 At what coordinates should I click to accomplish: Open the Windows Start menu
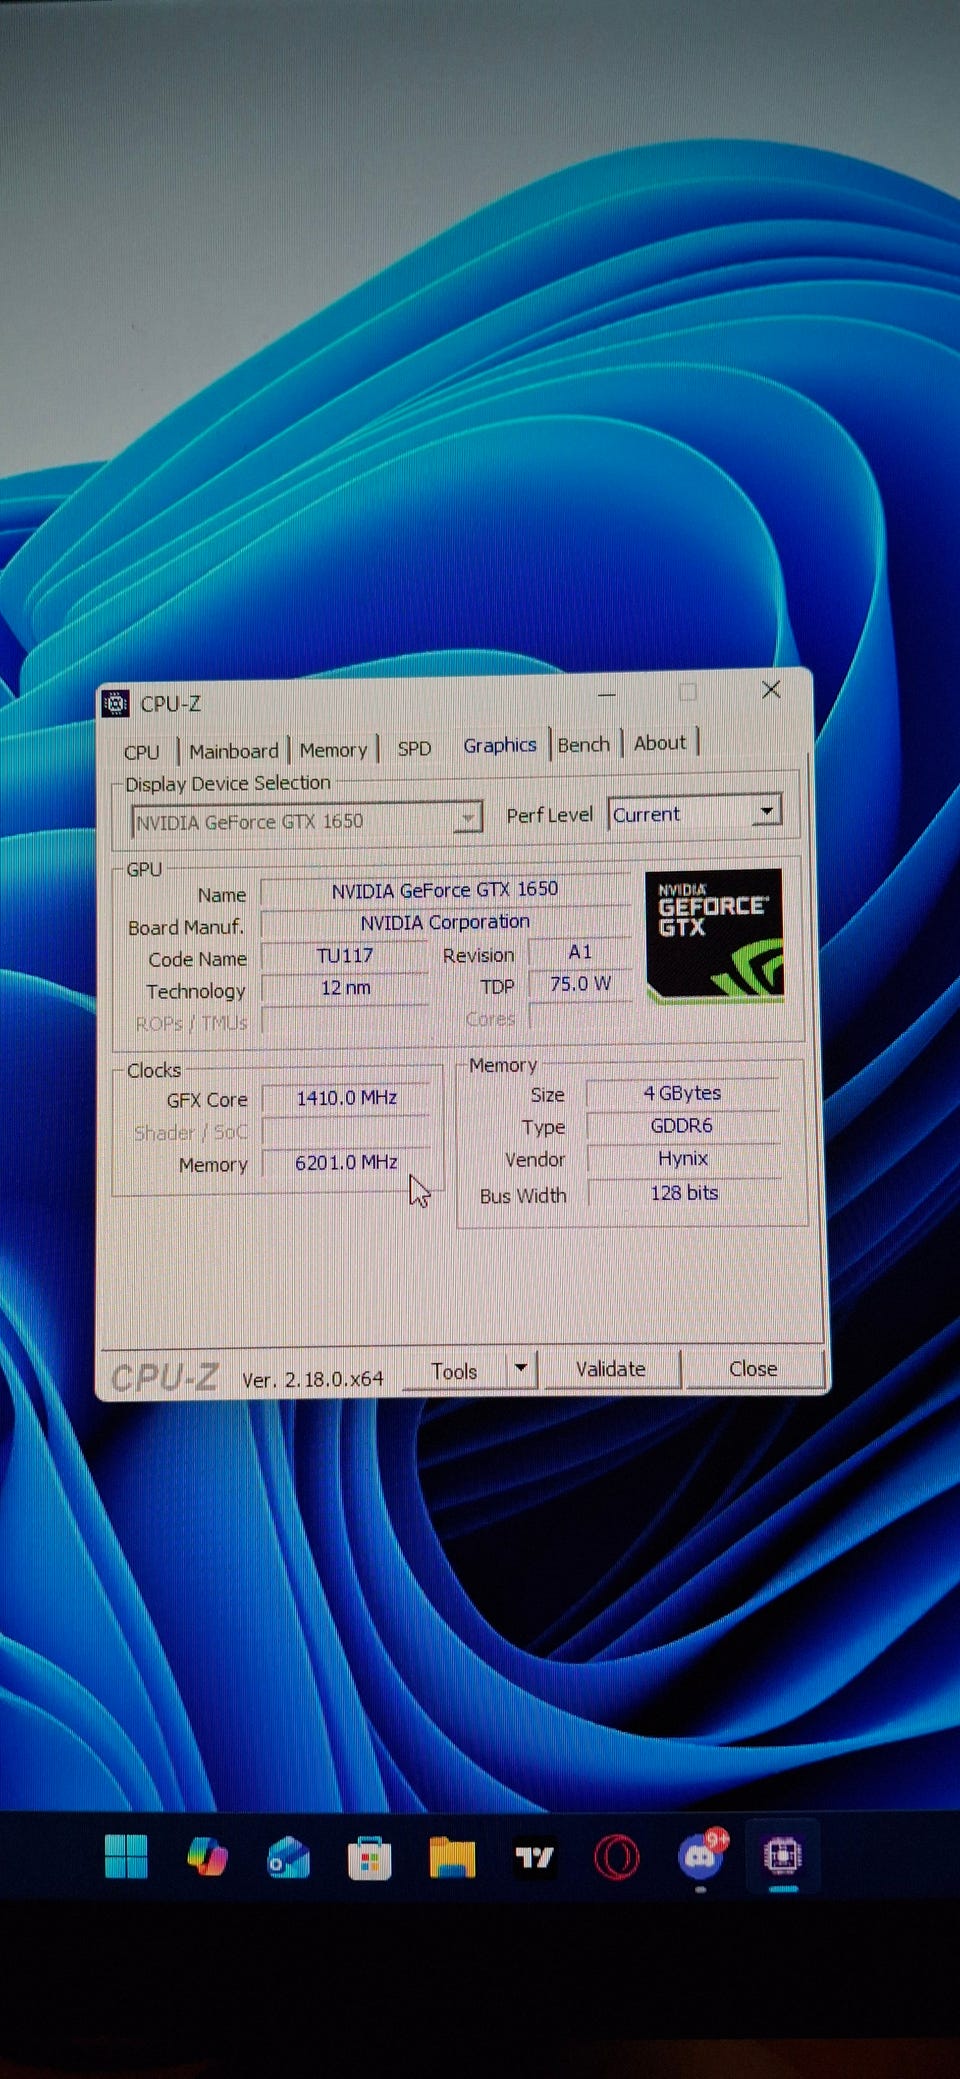(x=126, y=1857)
